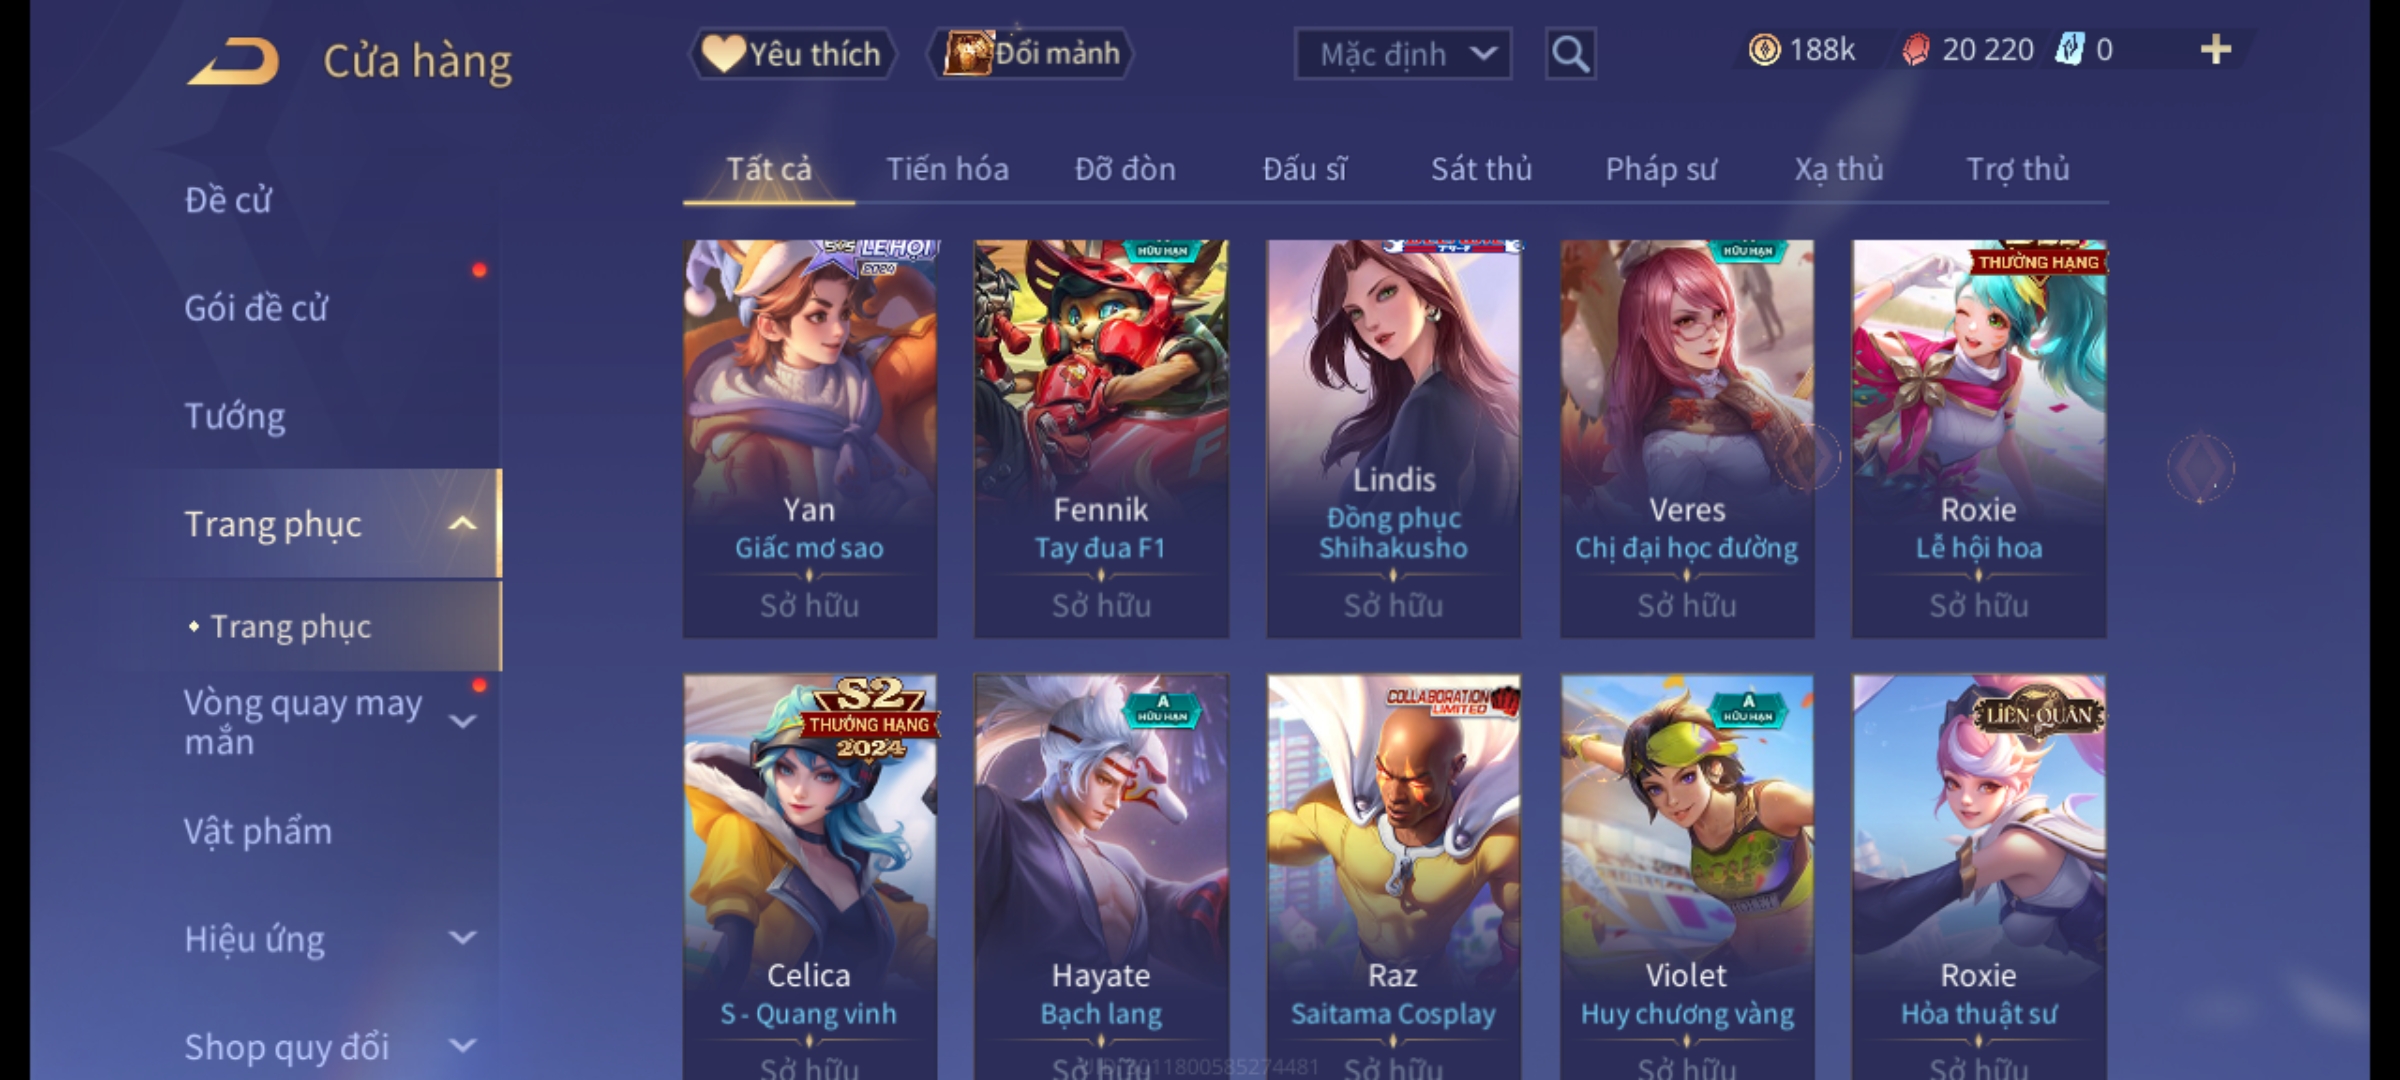Tap the plus icon to add currency
This screenshot has width=2400, height=1080.
pyautogui.click(x=2216, y=49)
